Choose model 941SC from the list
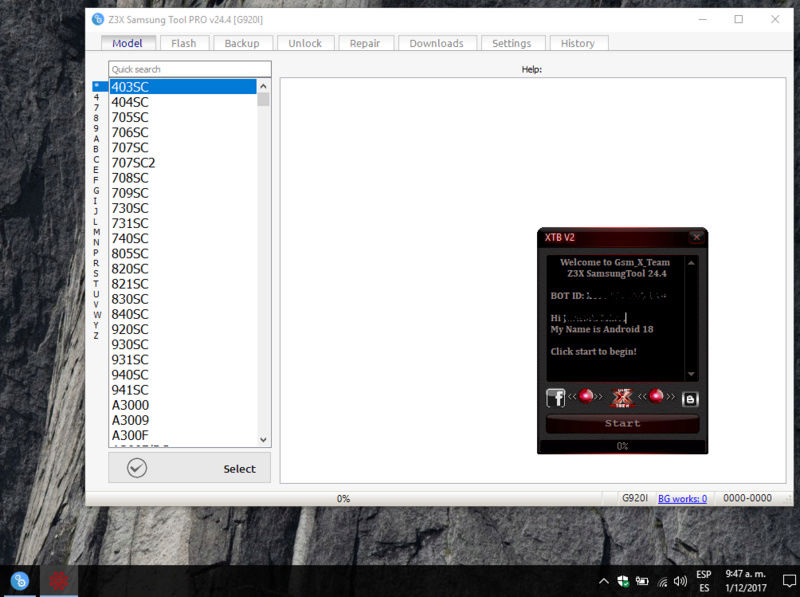The height and width of the screenshot is (597, 800). coord(183,390)
